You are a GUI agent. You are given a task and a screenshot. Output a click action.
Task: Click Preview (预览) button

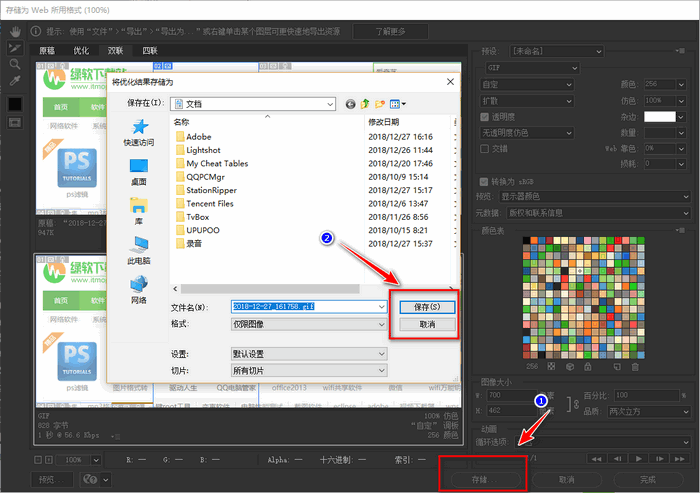pos(52,480)
